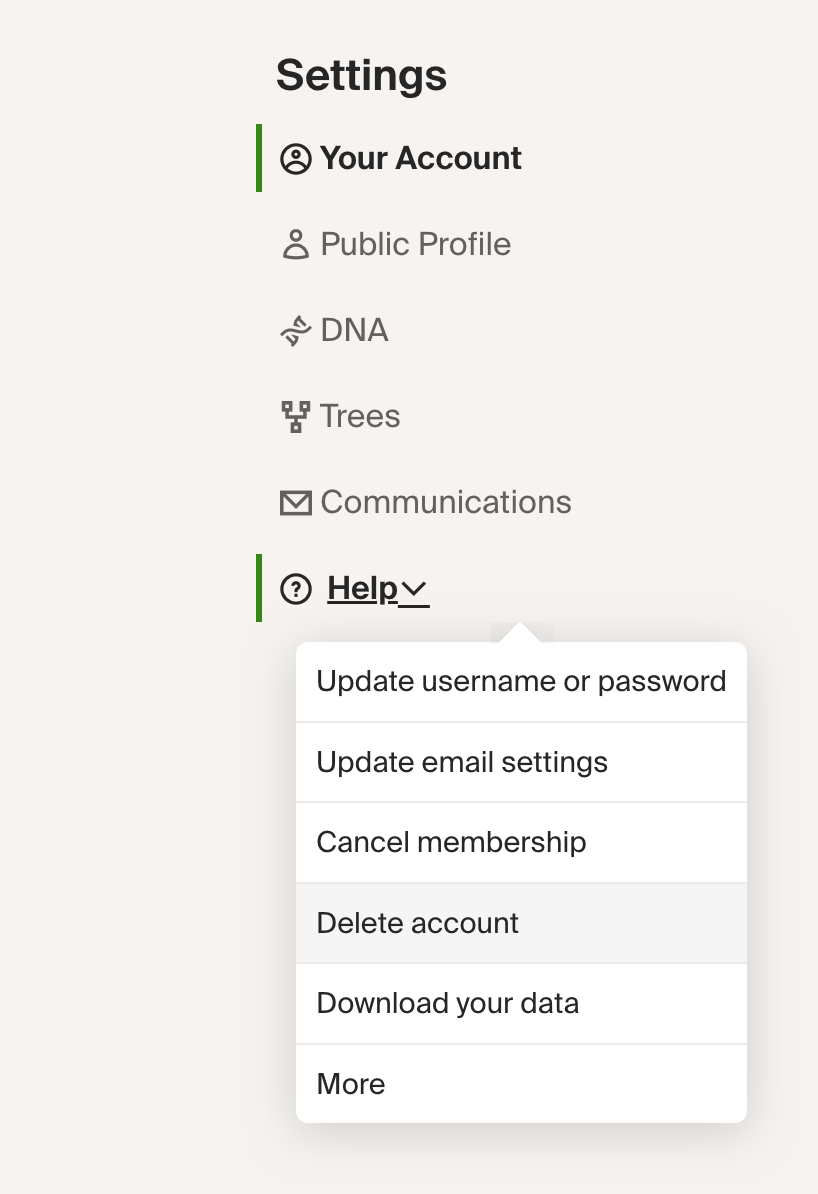Click the Trees hierarchy icon

tap(296, 417)
